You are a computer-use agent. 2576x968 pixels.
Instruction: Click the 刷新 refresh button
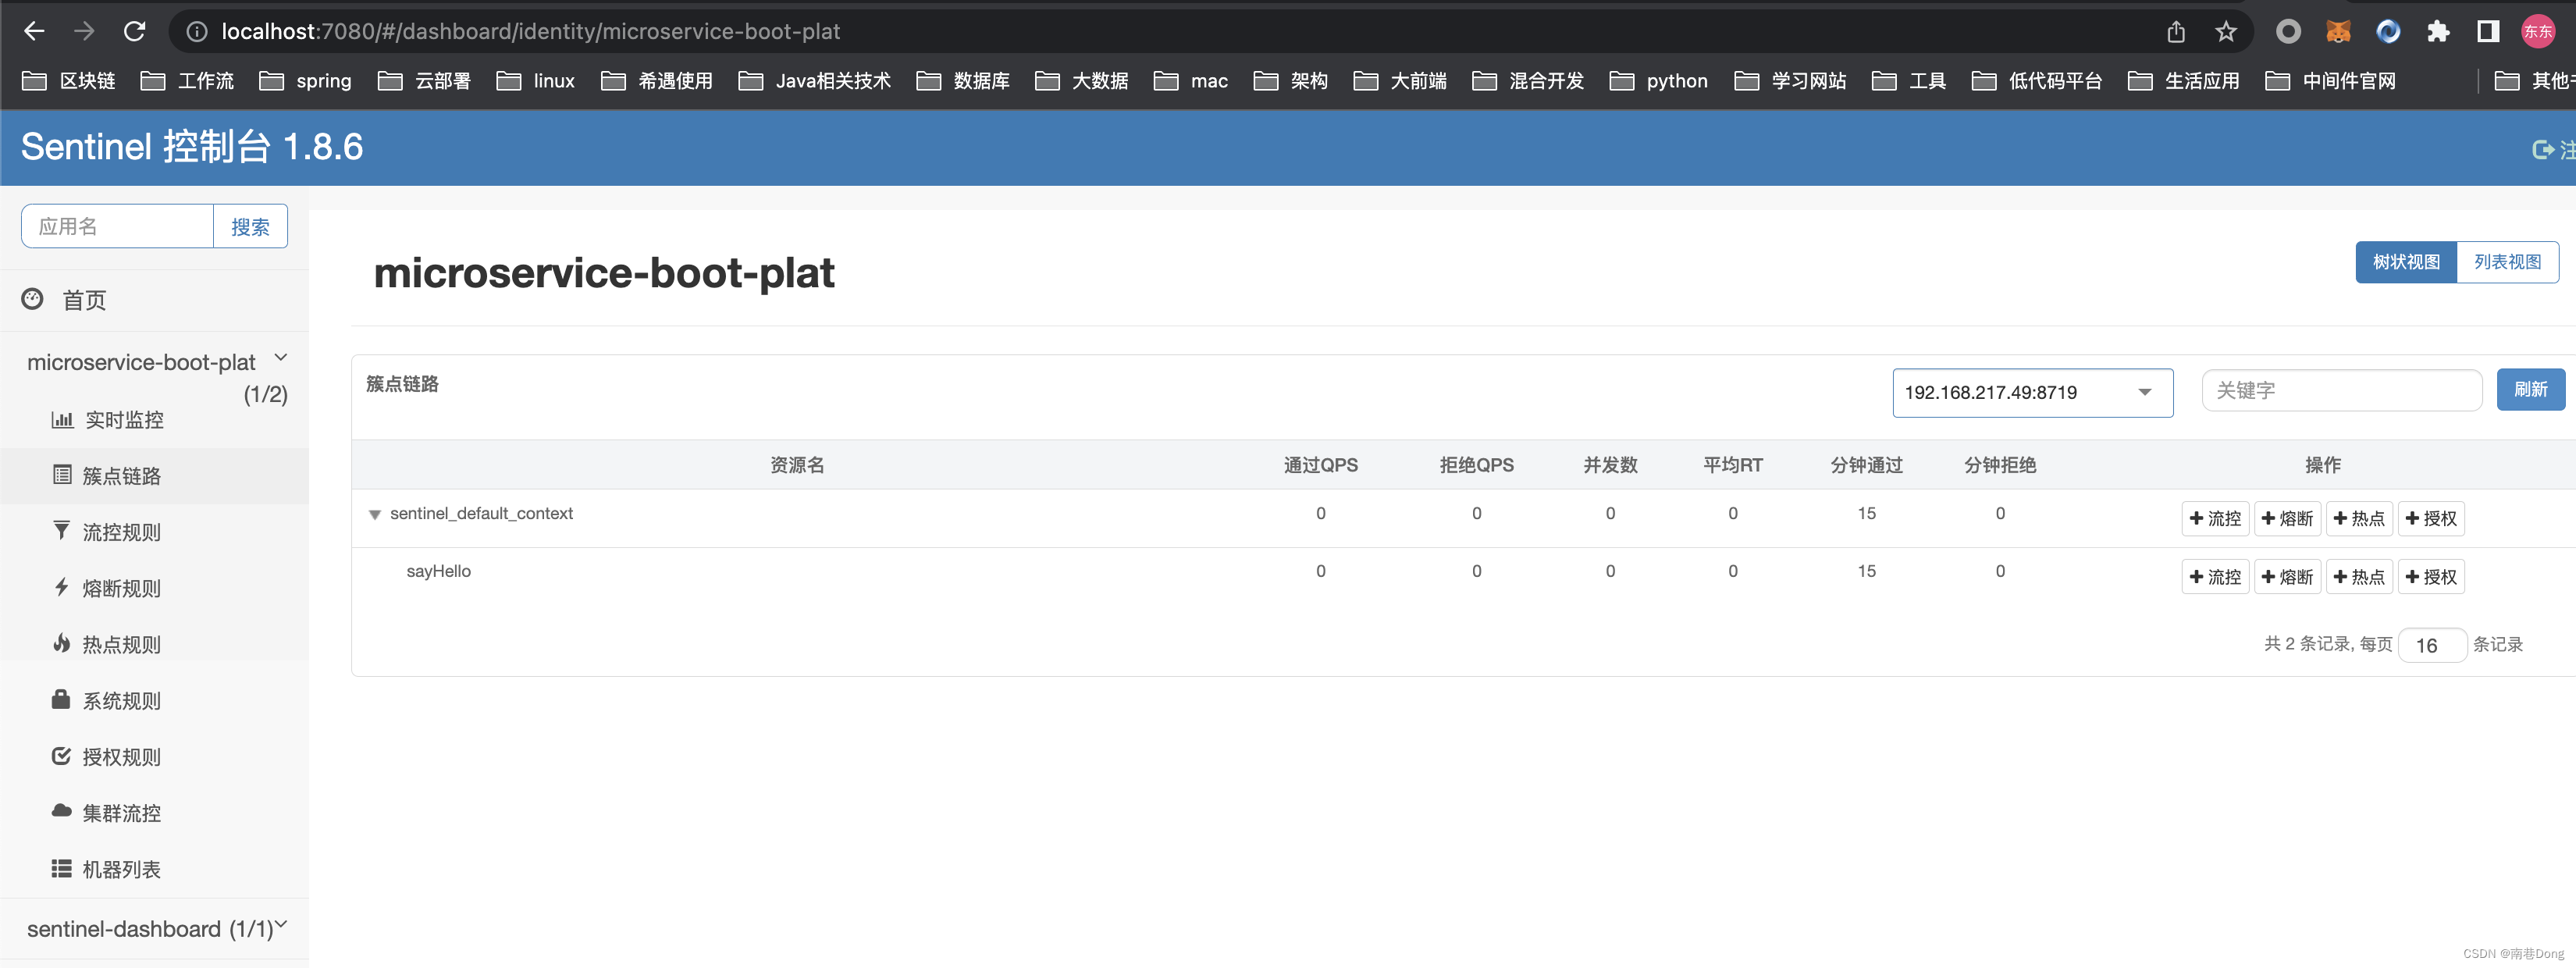2530,389
